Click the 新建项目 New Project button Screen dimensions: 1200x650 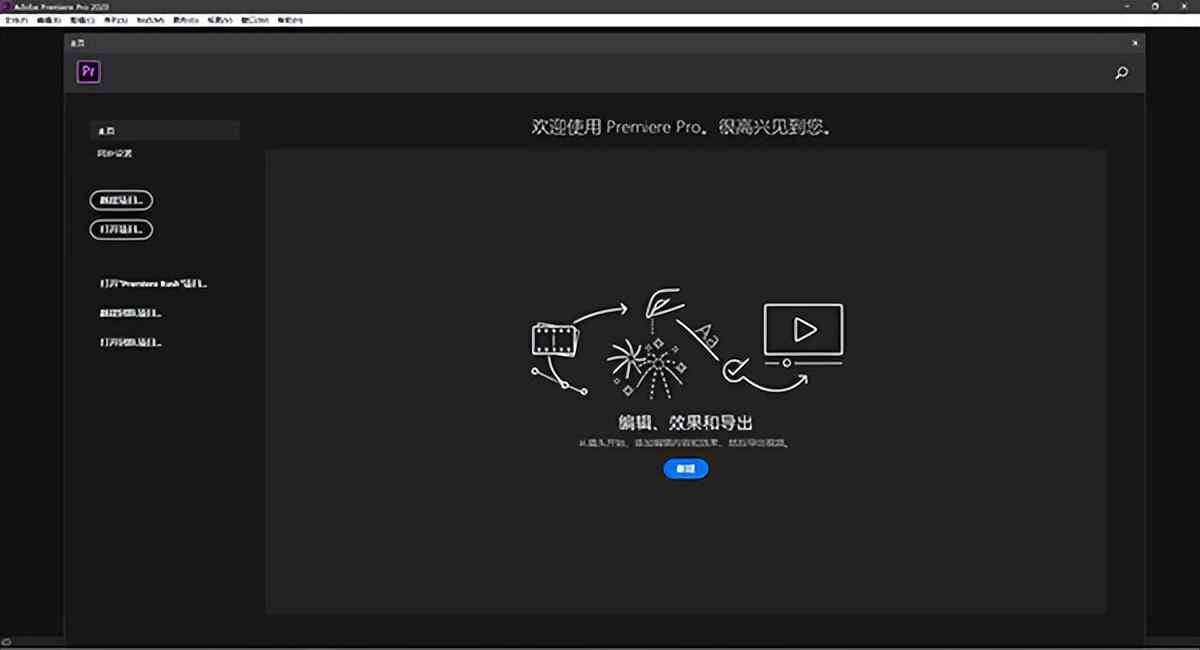coord(121,200)
